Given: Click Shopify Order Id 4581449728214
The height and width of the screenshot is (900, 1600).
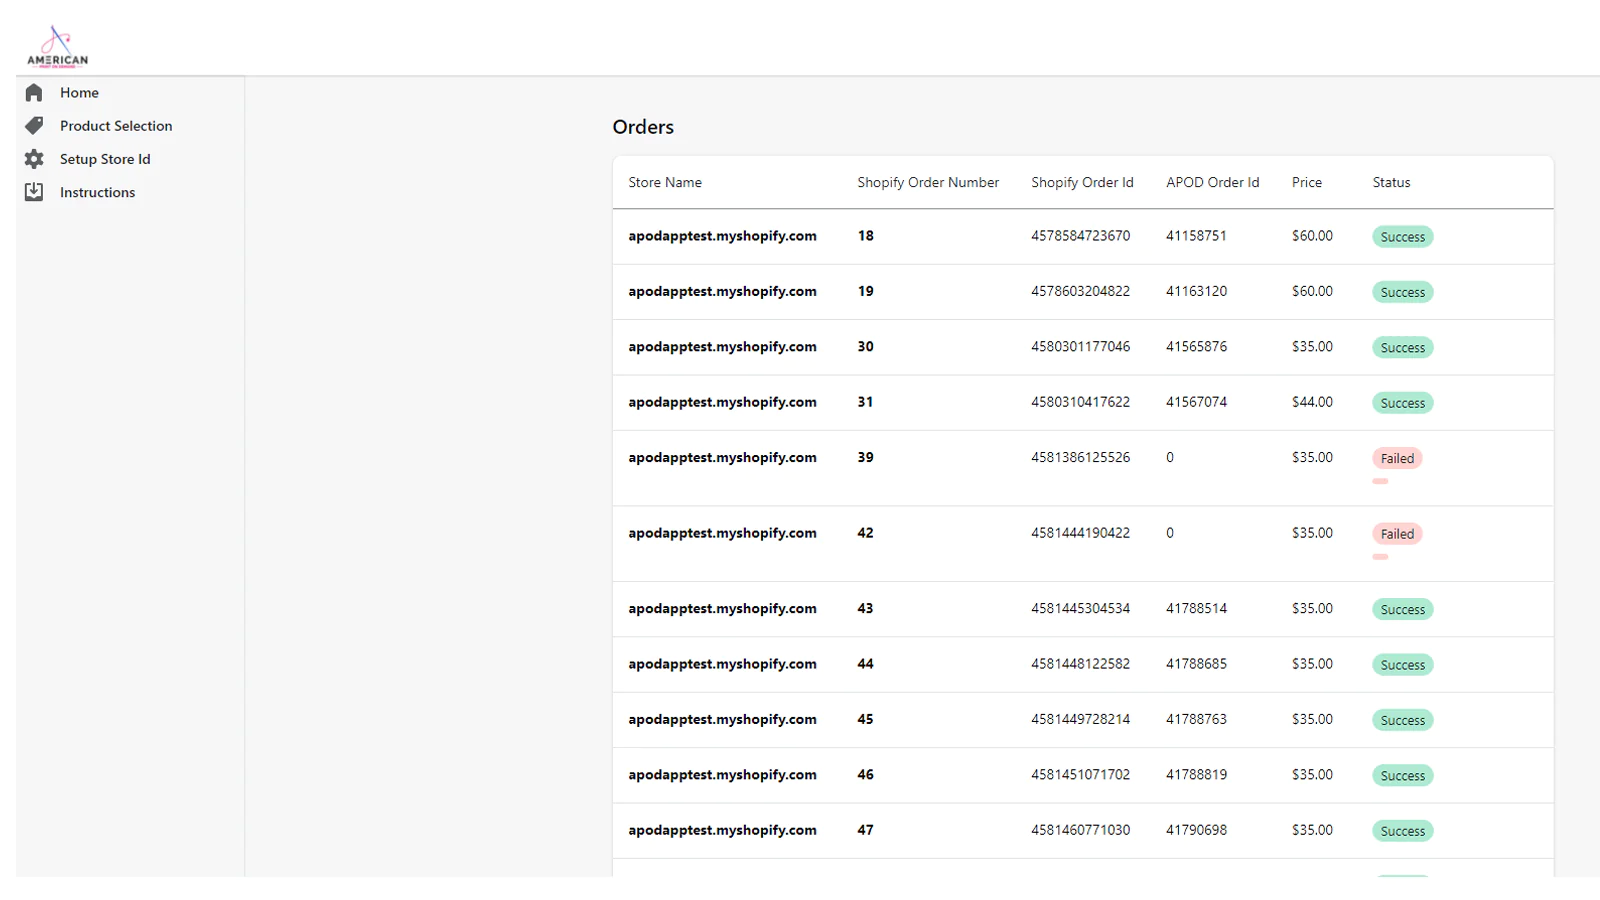Looking at the screenshot, I should pos(1081,719).
